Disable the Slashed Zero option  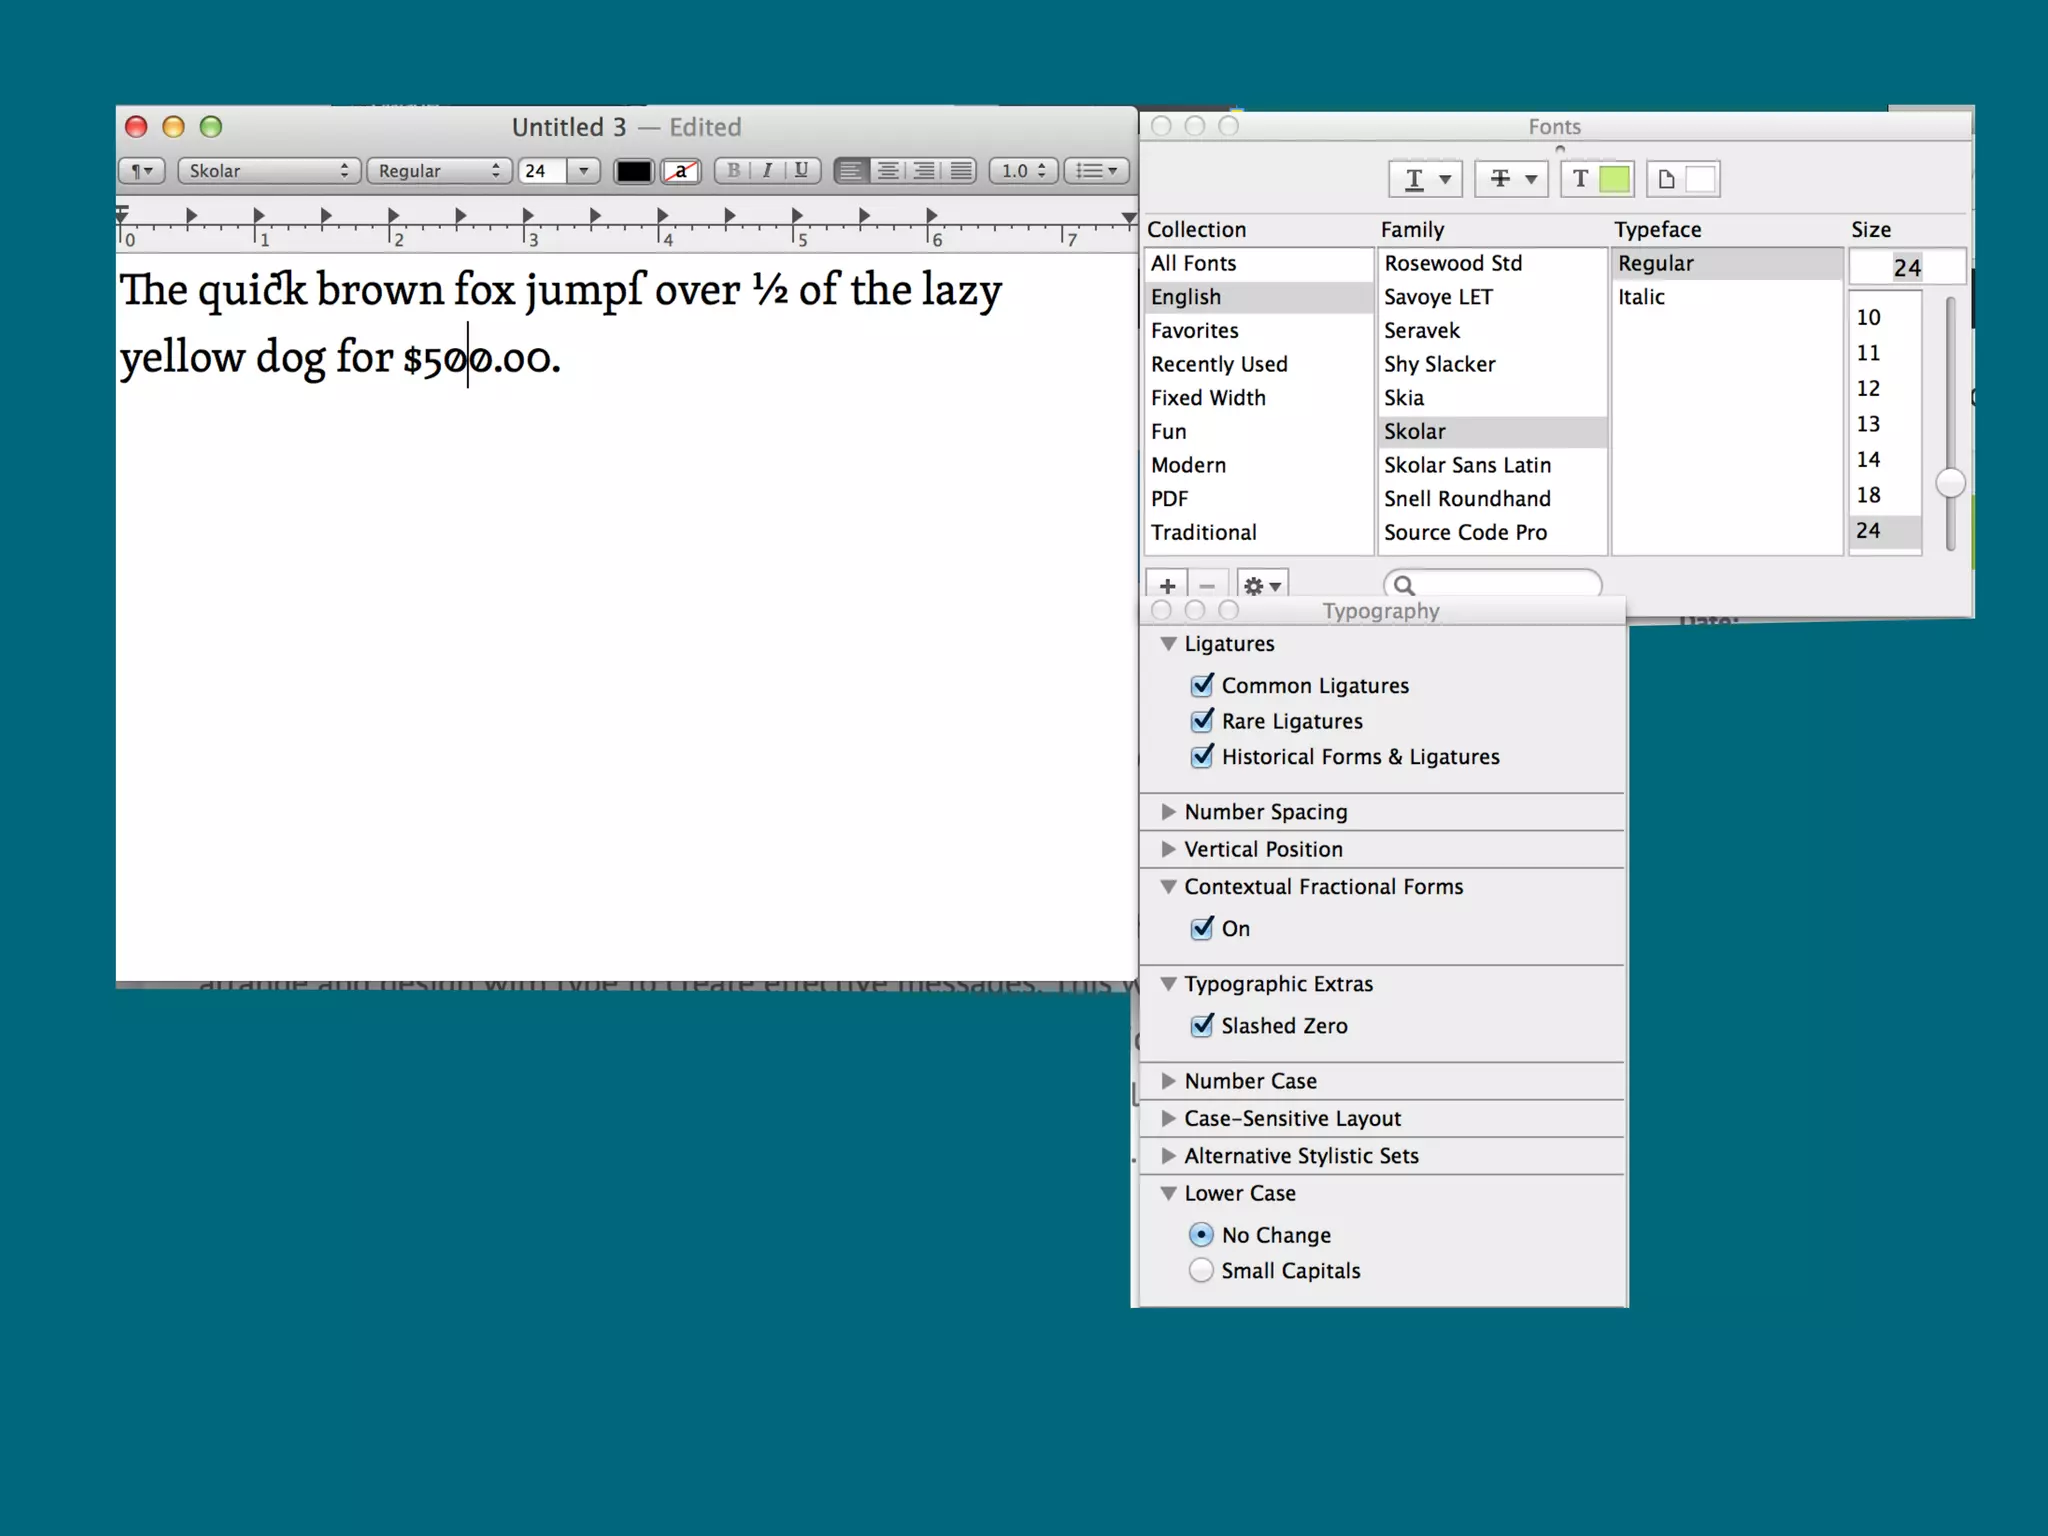point(1202,1026)
